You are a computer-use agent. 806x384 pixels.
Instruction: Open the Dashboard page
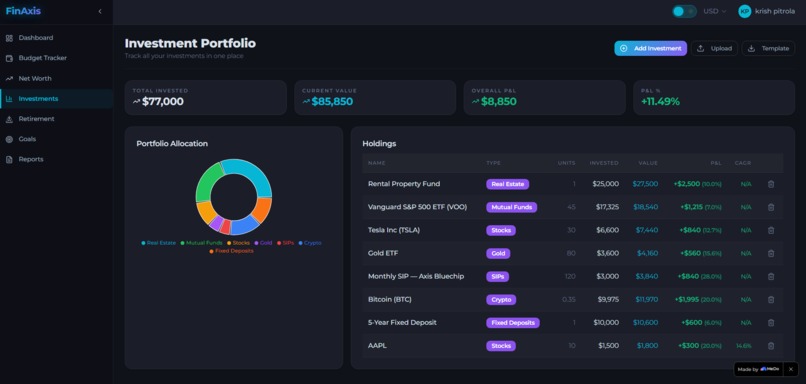point(57,38)
